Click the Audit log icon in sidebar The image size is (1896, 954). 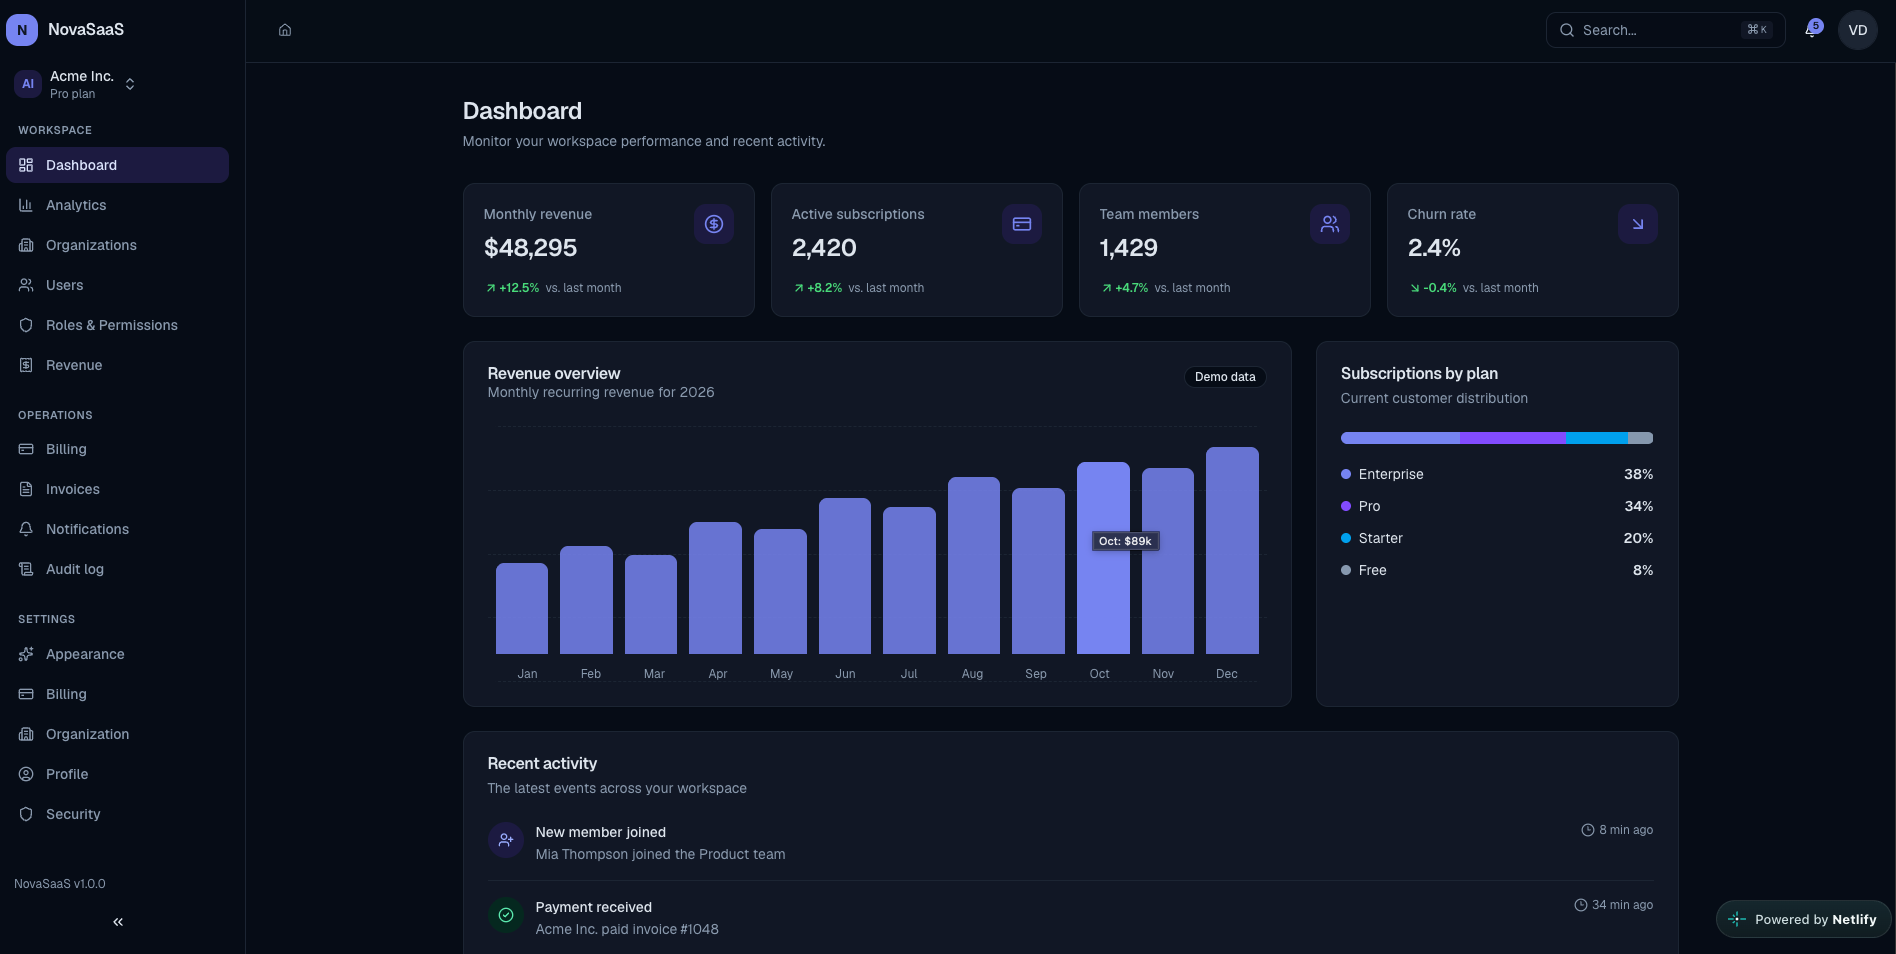tap(26, 569)
